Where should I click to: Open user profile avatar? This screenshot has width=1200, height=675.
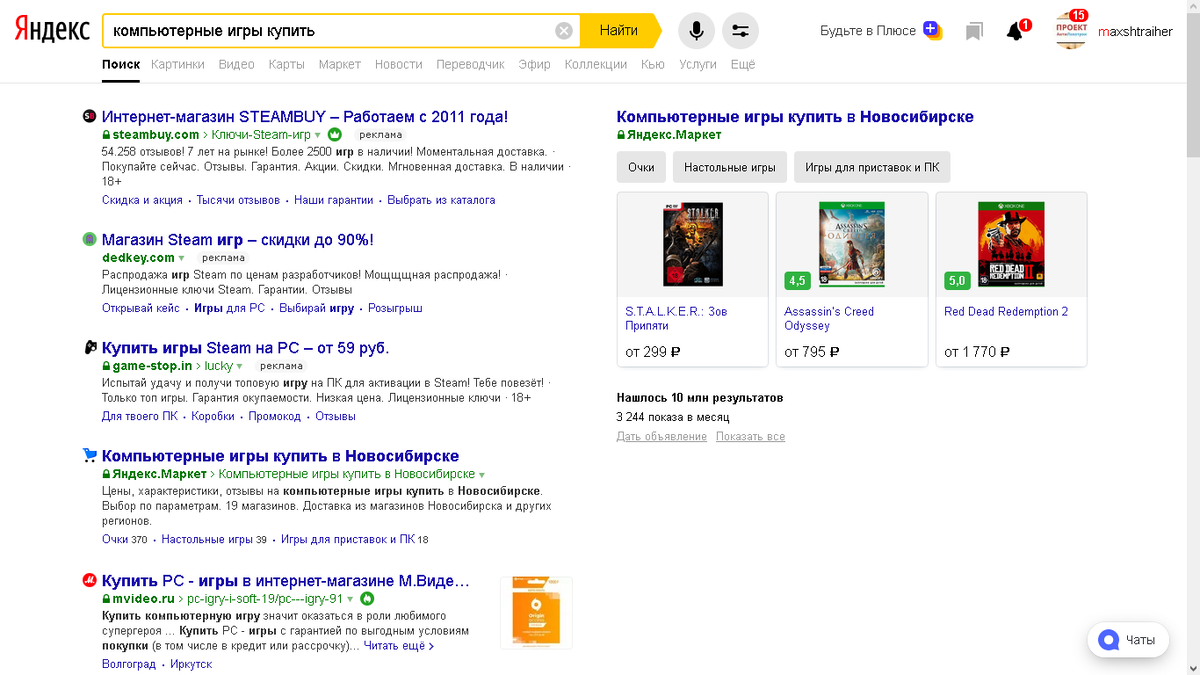coord(1071,31)
